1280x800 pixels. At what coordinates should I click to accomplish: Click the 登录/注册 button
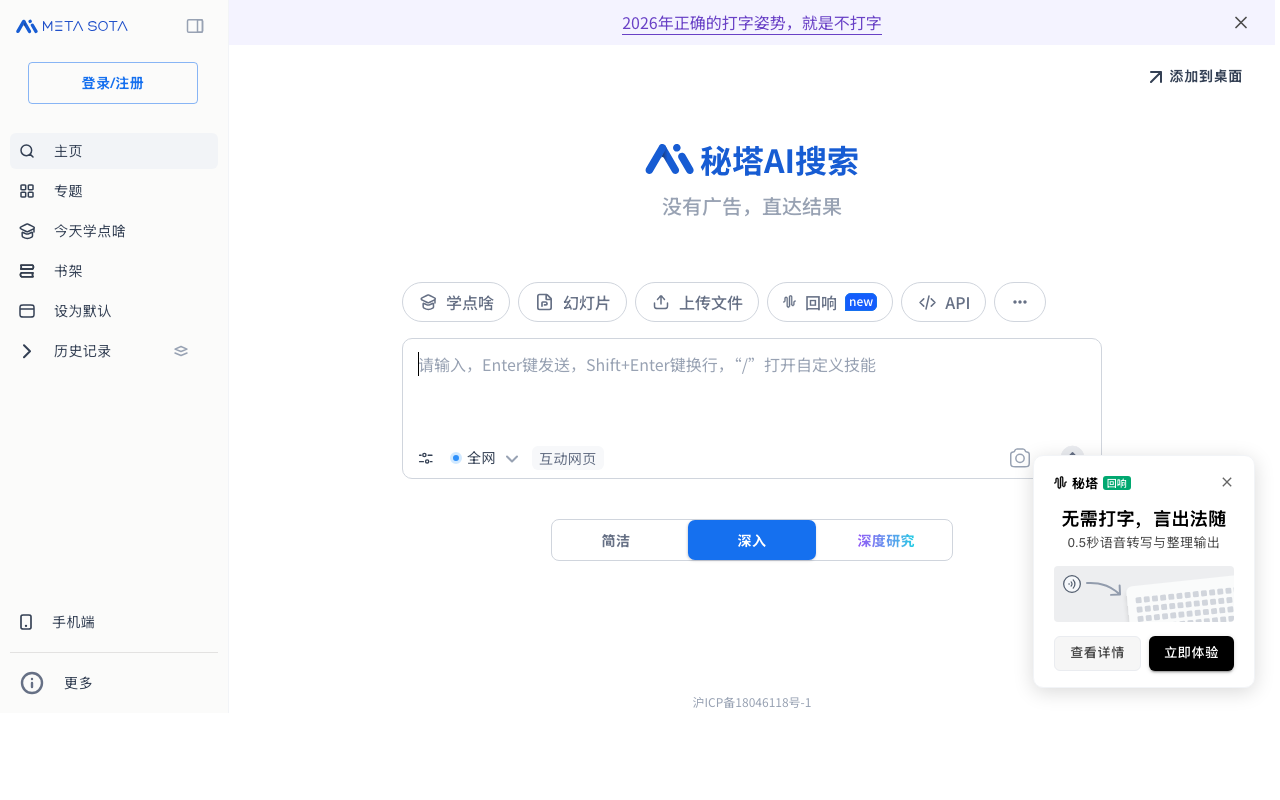click(x=112, y=83)
